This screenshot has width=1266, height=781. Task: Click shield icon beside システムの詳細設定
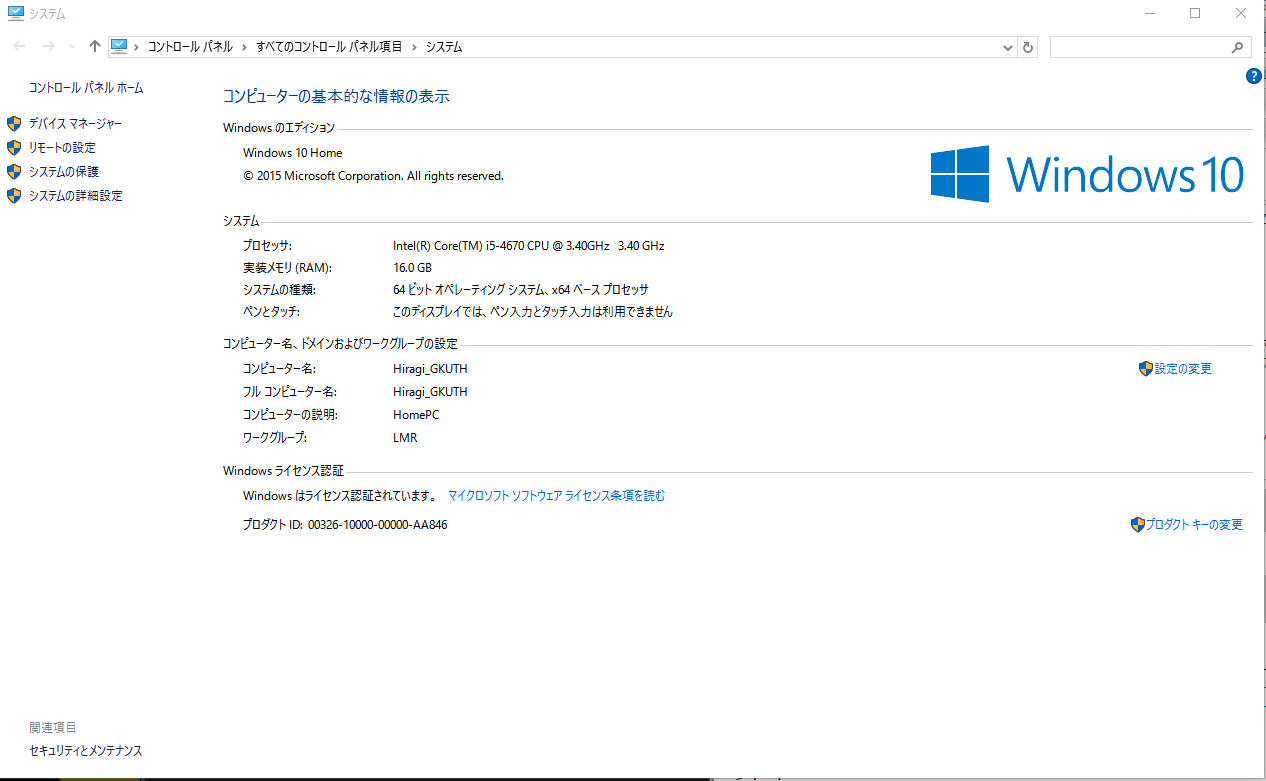tap(14, 196)
